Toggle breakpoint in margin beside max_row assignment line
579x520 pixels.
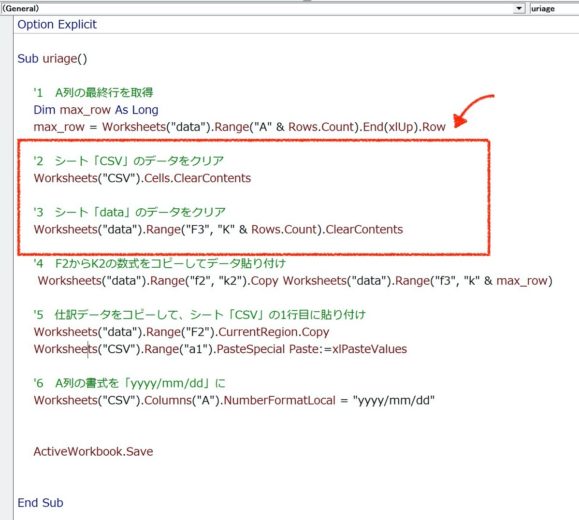(7, 127)
